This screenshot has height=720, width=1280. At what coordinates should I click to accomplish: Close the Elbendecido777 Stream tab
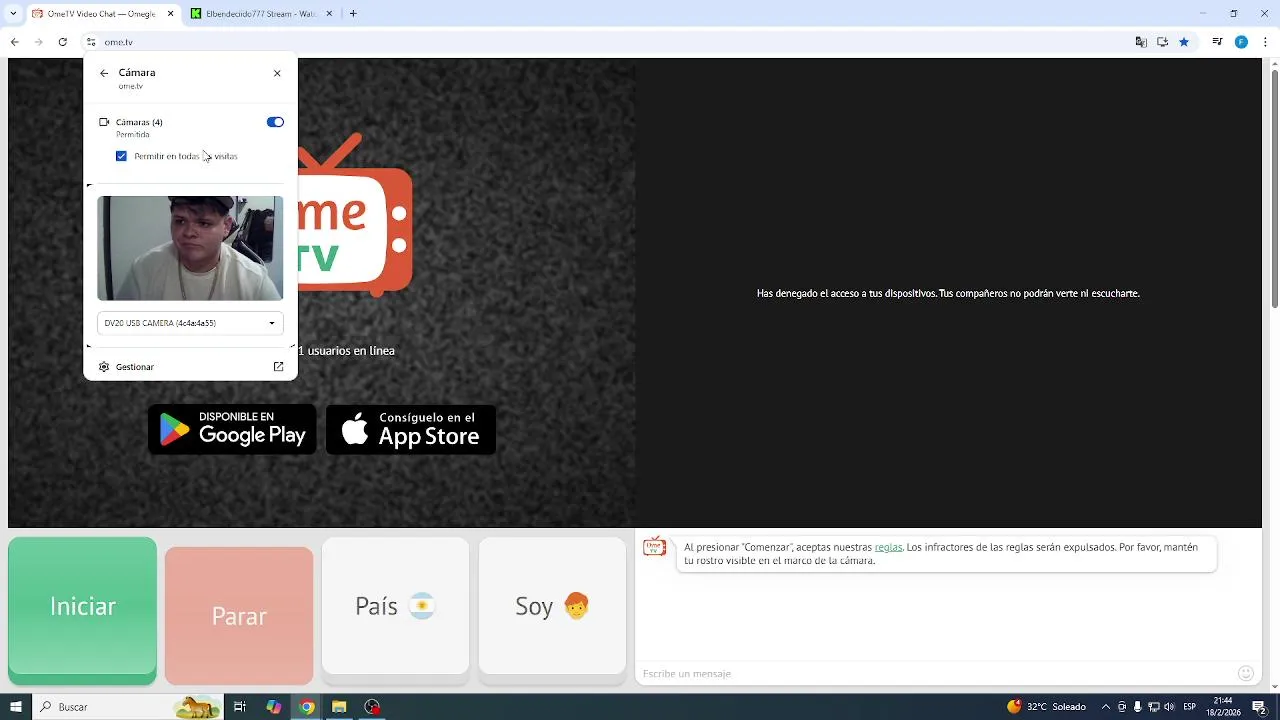click(x=328, y=14)
